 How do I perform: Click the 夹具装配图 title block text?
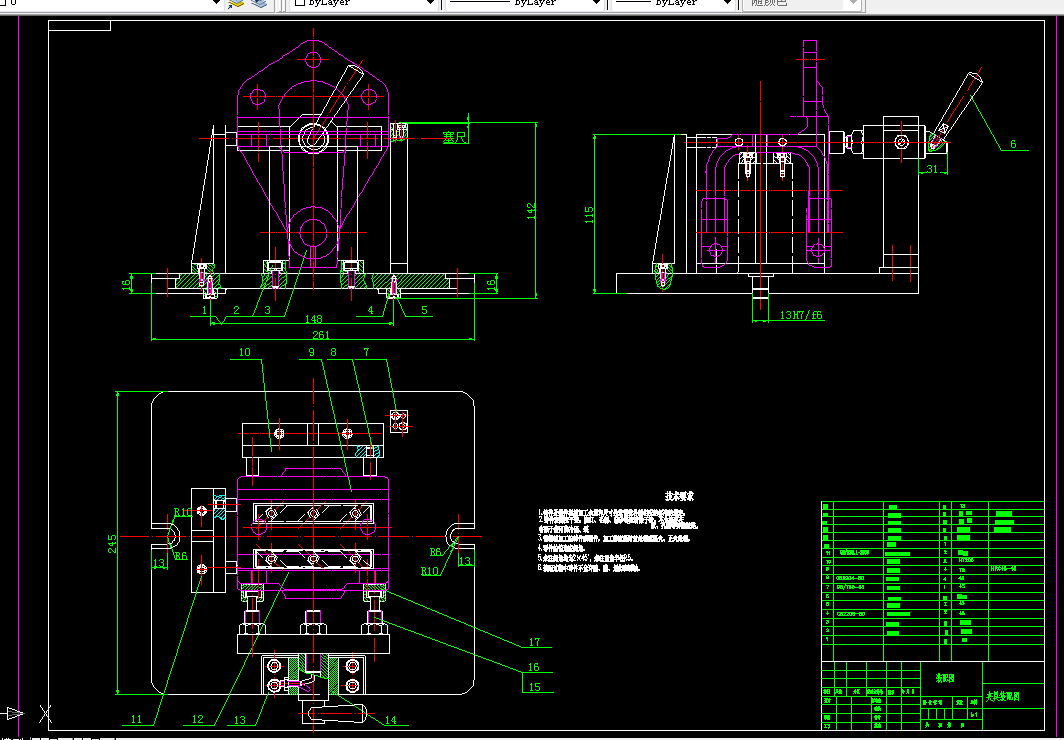(x=1003, y=696)
